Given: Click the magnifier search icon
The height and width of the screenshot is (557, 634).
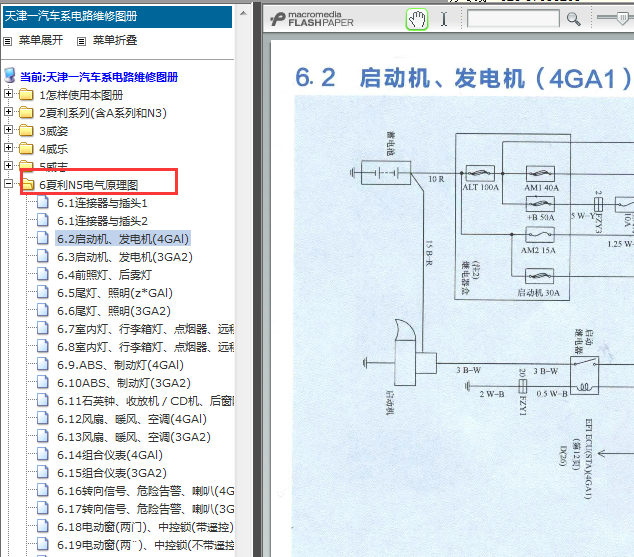Looking at the screenshot, I should point(573,19).
